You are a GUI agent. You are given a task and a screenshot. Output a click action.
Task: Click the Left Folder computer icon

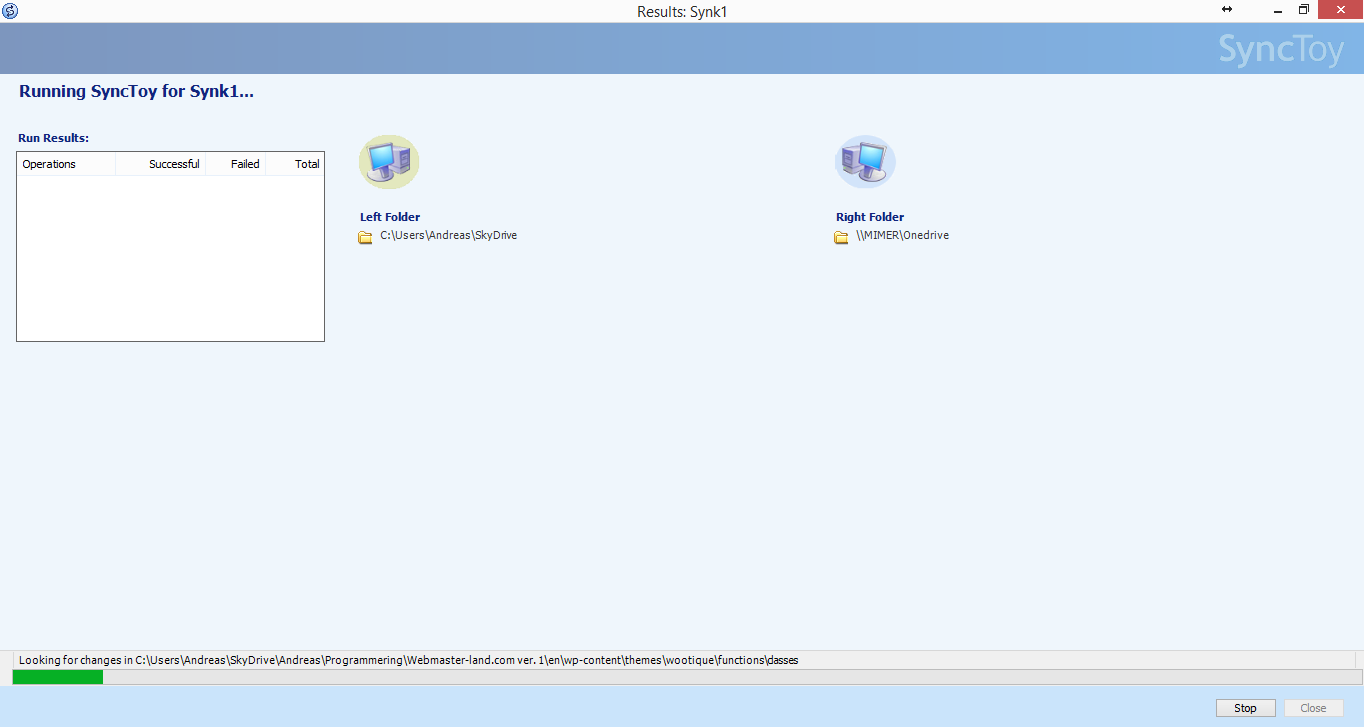389,162
